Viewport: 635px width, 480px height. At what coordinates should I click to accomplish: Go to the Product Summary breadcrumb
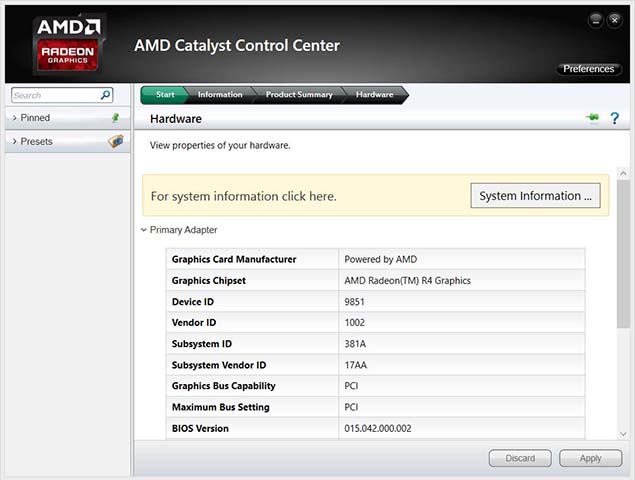click(x=299, y=95)
